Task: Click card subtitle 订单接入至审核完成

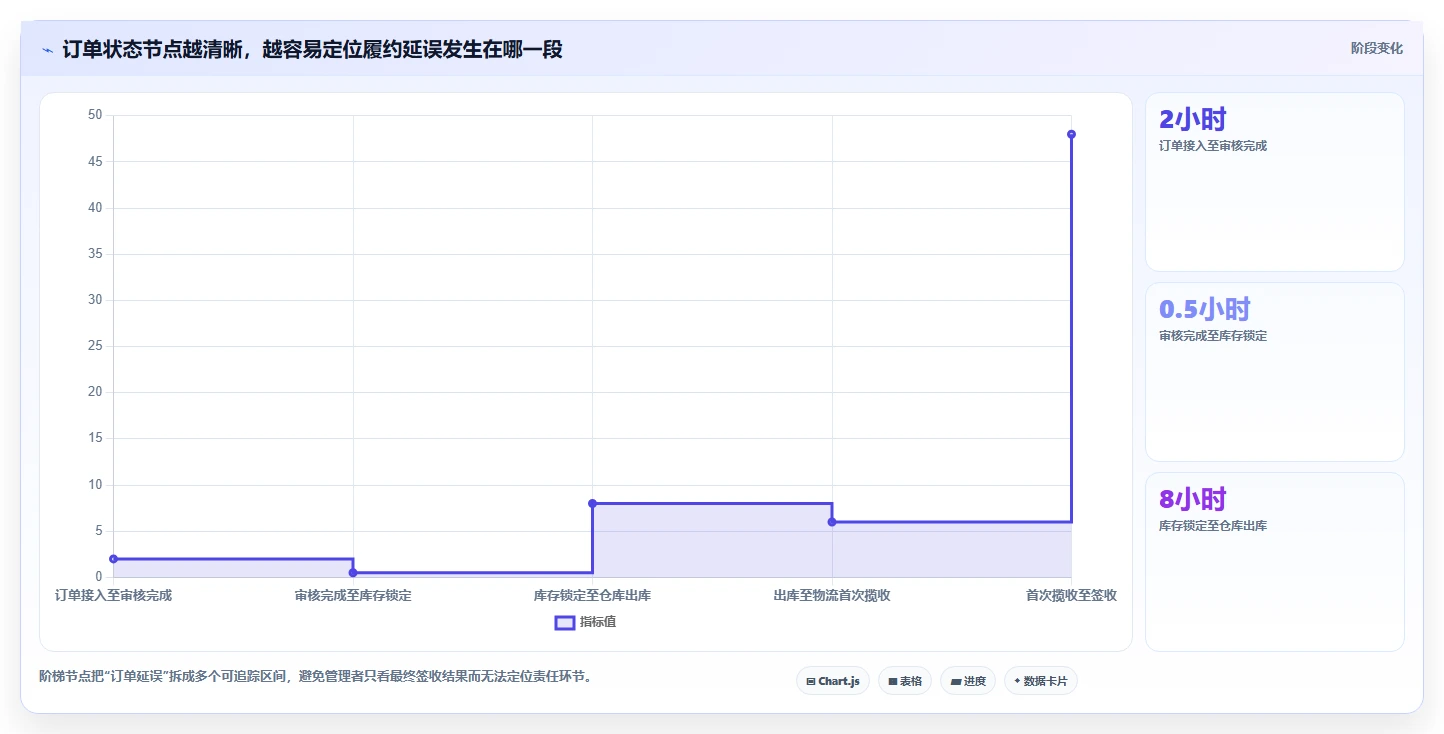Action: coord(1213,146)
